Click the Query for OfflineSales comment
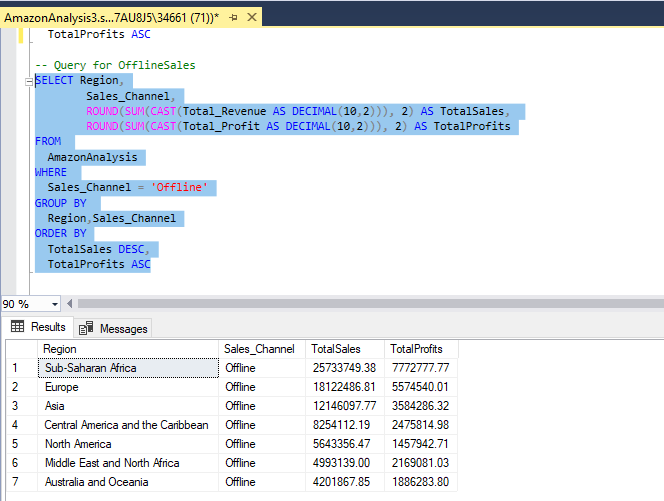Screen dimensions: 664x501 (115, 65)
